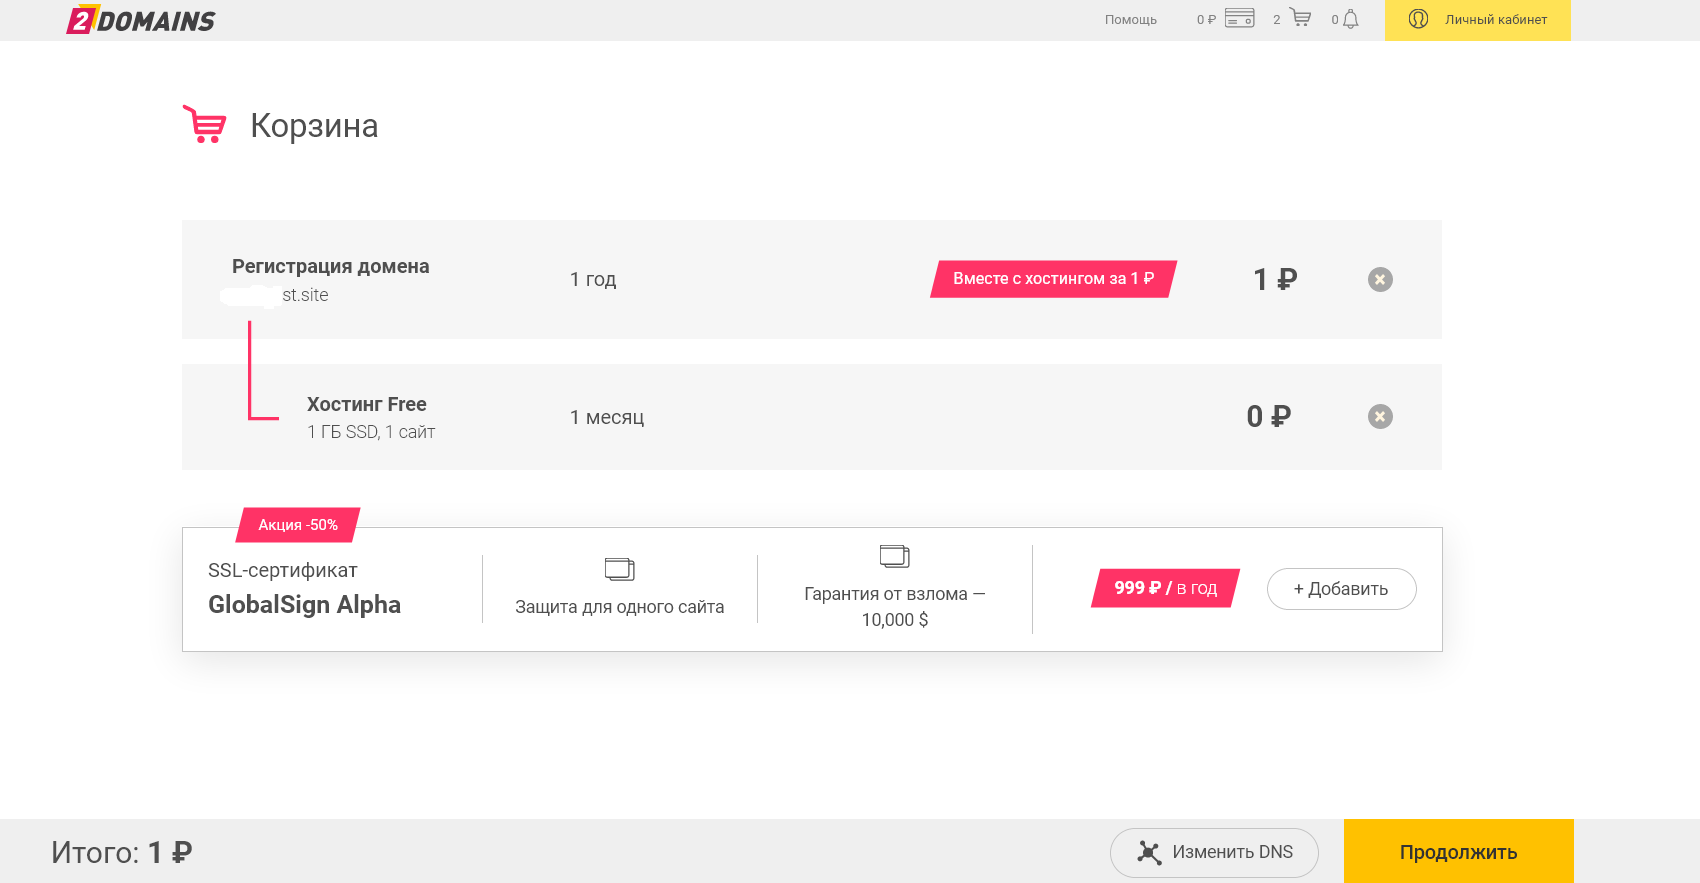Open the GlobalSign Alpha SSL certificate title
The width and height of the screenshot is (1700, 883).
(x=304, y=605)
